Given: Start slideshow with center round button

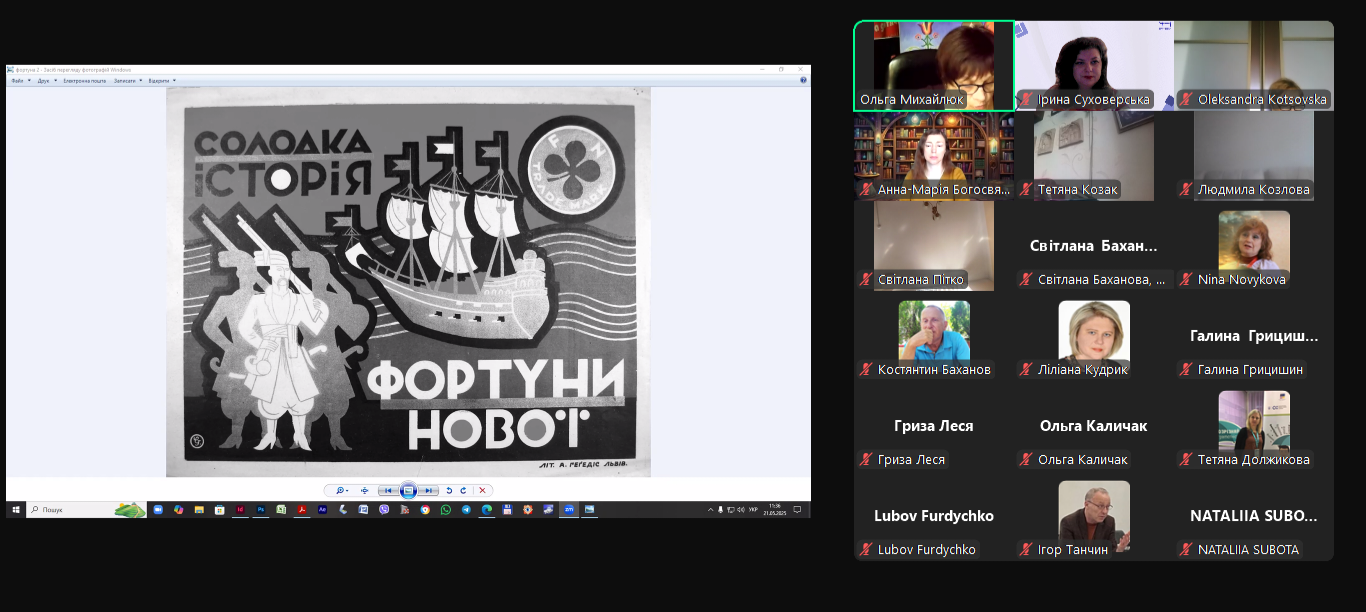Looking at the screenshot, I should (x=408, y=490).
